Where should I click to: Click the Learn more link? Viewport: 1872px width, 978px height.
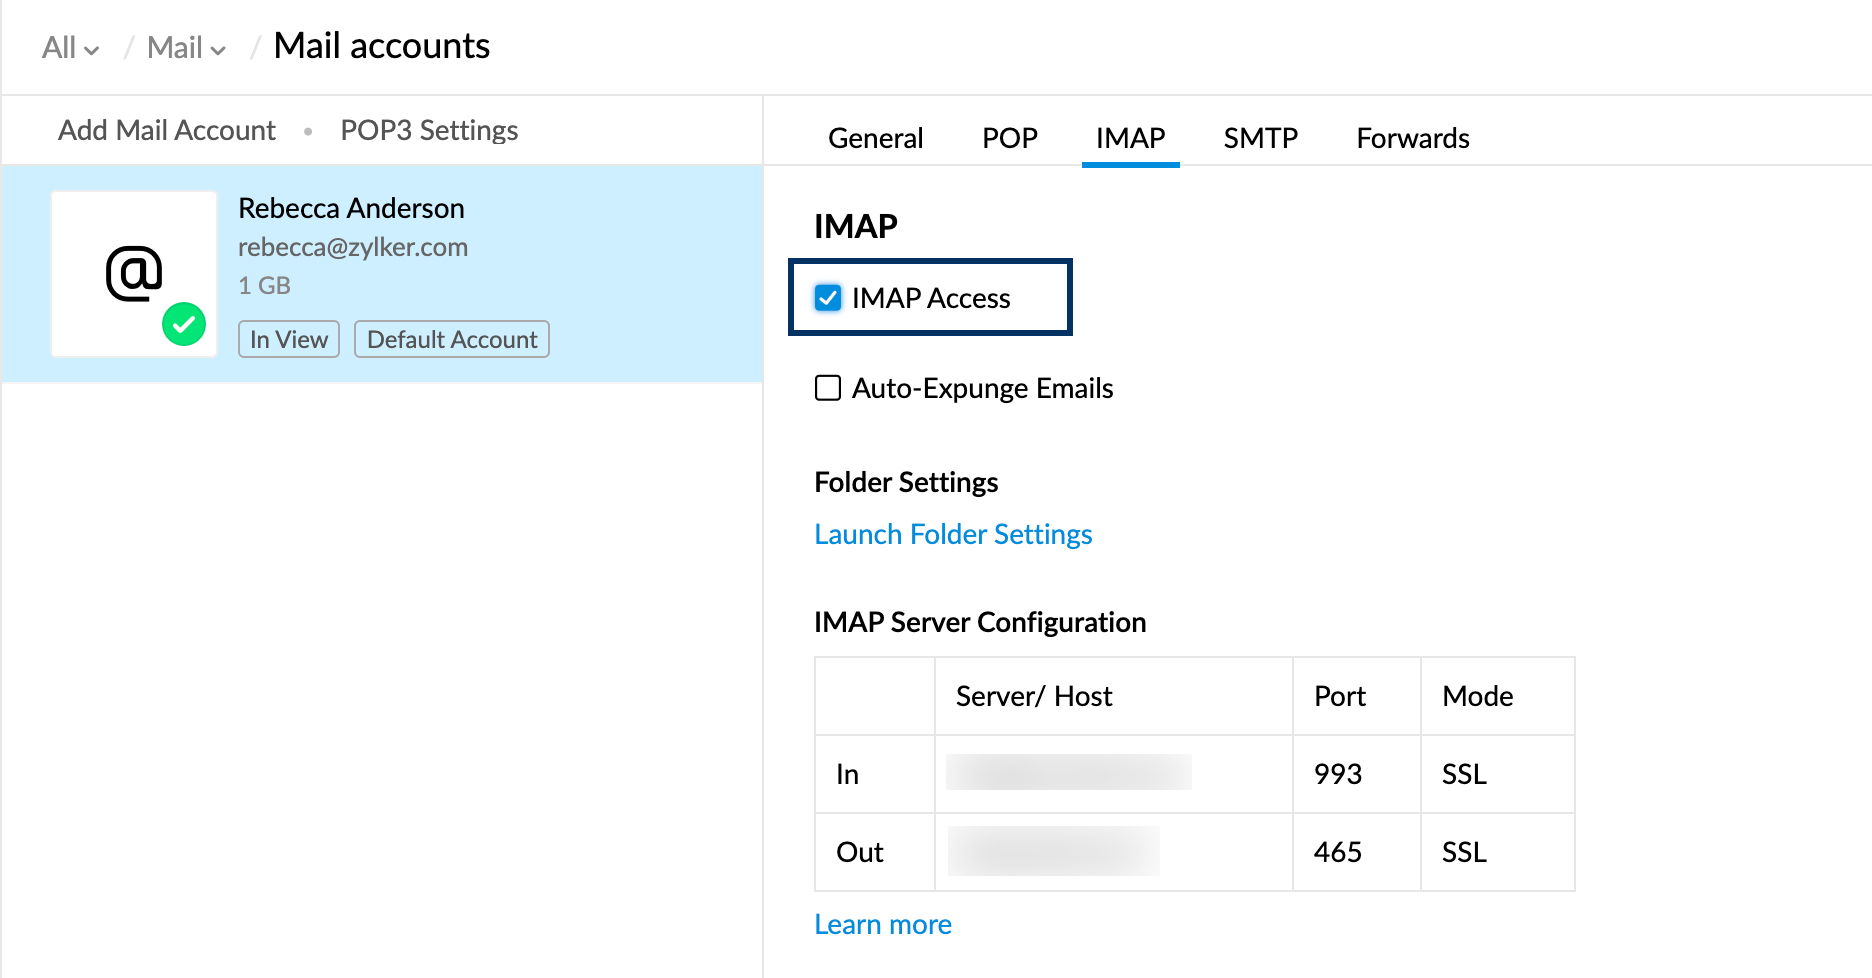click(883, 924)
